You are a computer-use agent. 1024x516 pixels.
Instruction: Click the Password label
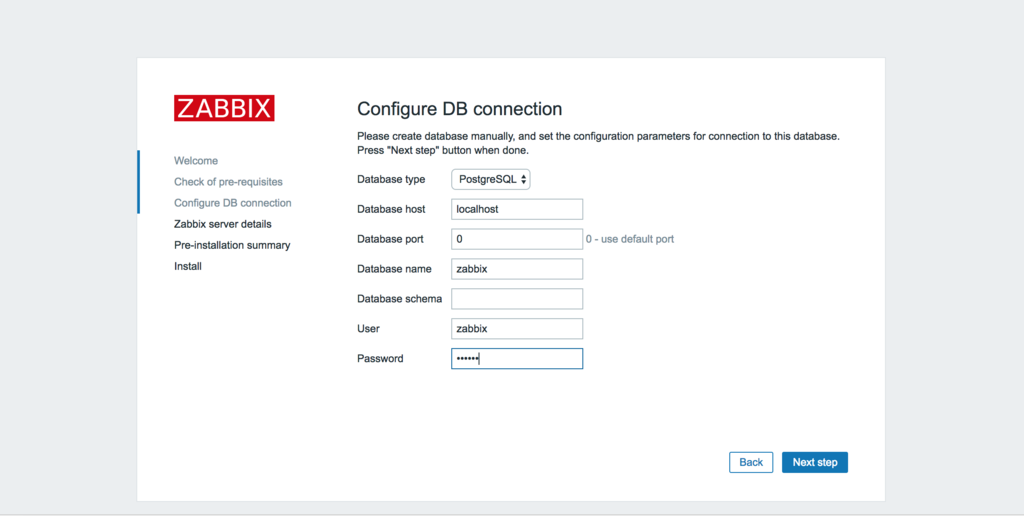pyautogui.click(x=380, y=359)
